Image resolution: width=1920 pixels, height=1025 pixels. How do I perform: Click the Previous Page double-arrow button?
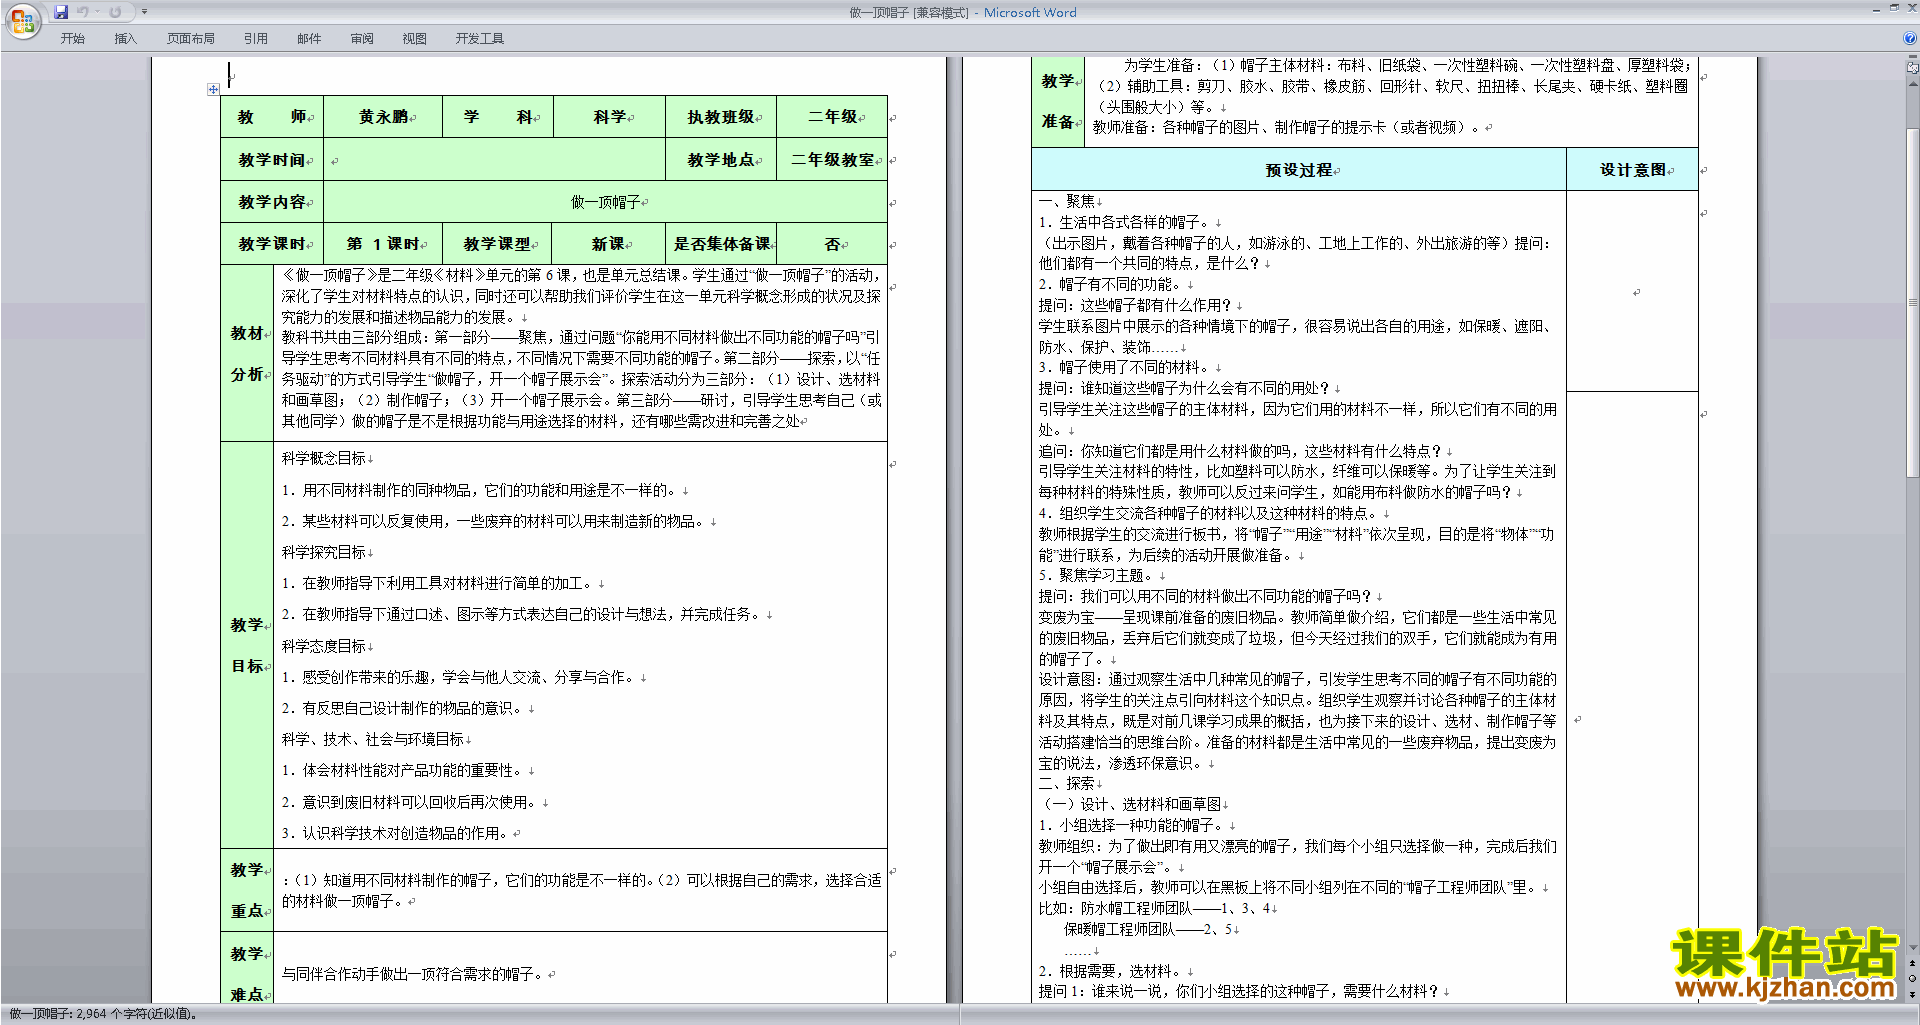tap(1913, 963)
